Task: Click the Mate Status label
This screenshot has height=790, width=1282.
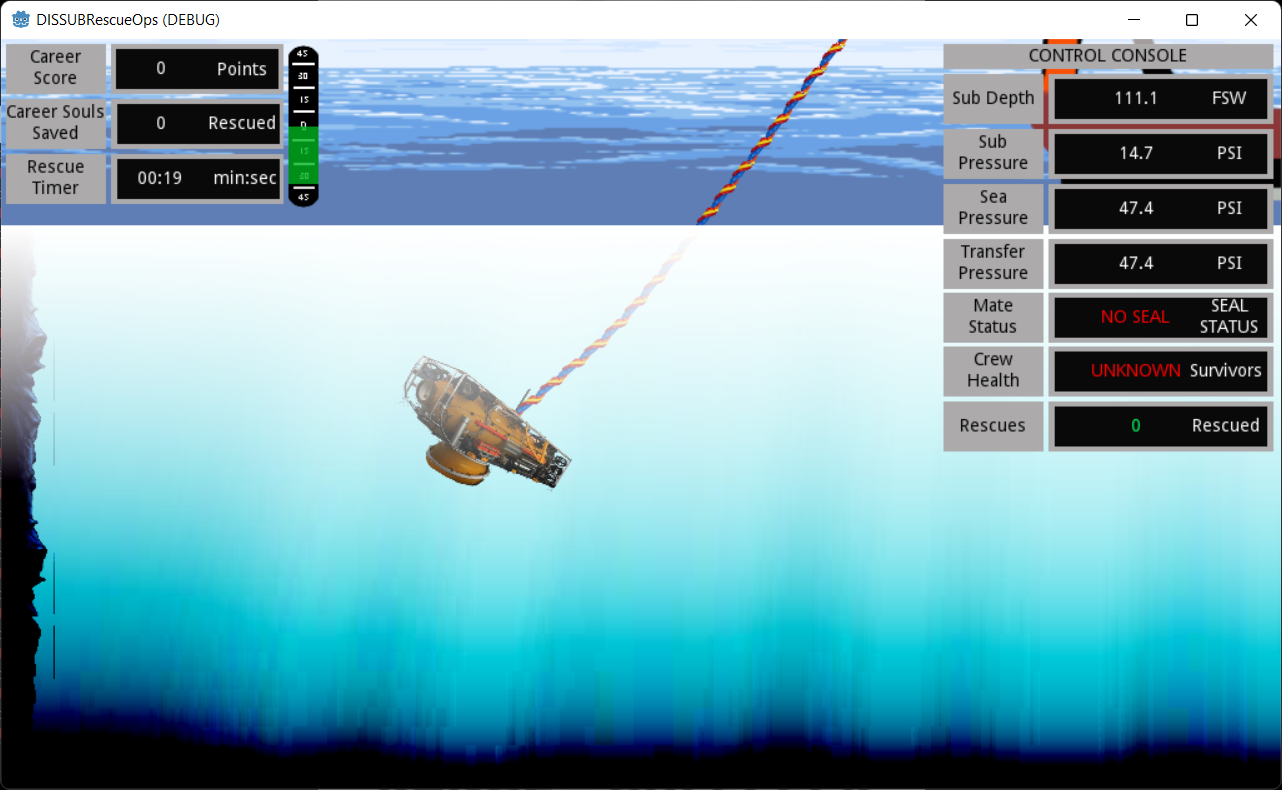Action: (993, 316)
